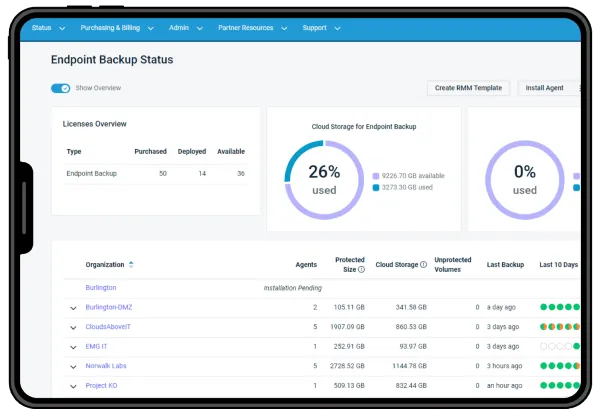Sort by the Organization column arrows

coord(131,264)
